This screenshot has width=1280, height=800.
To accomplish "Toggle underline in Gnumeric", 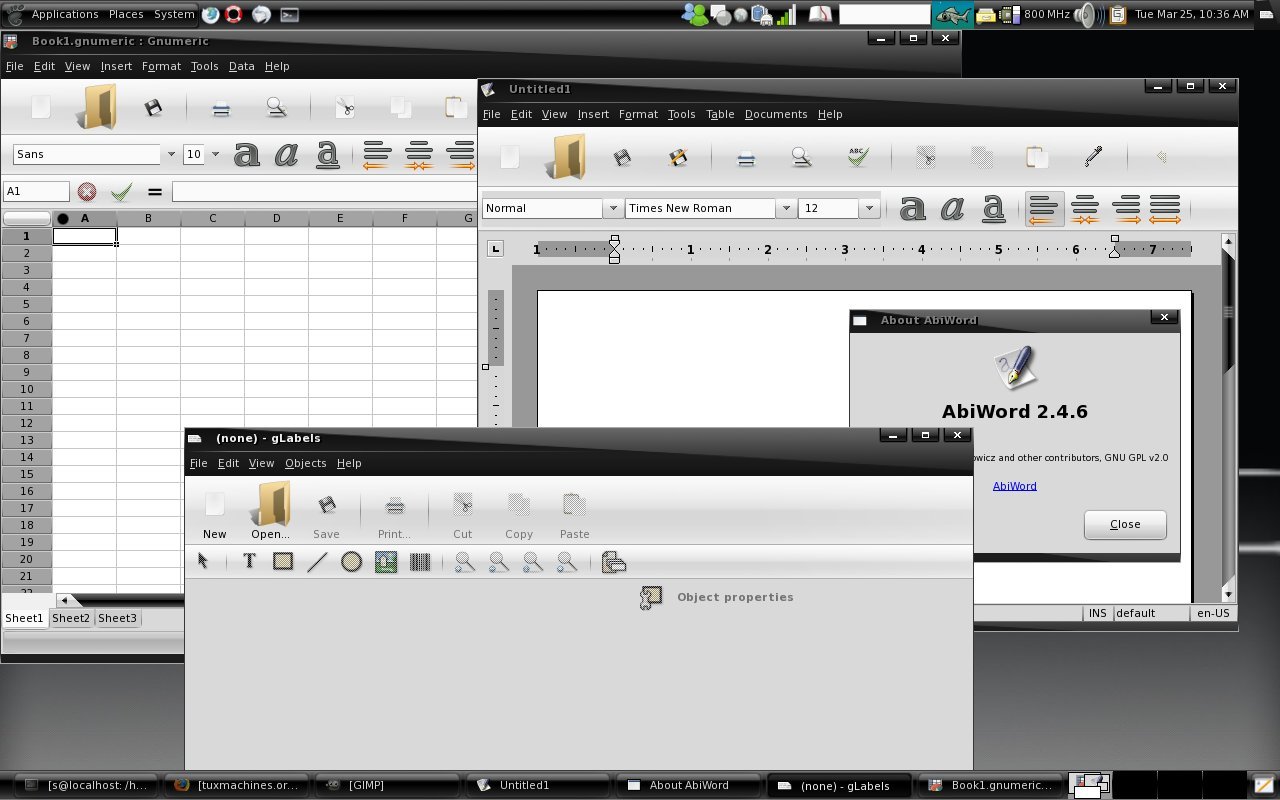I will coord(327,154).
